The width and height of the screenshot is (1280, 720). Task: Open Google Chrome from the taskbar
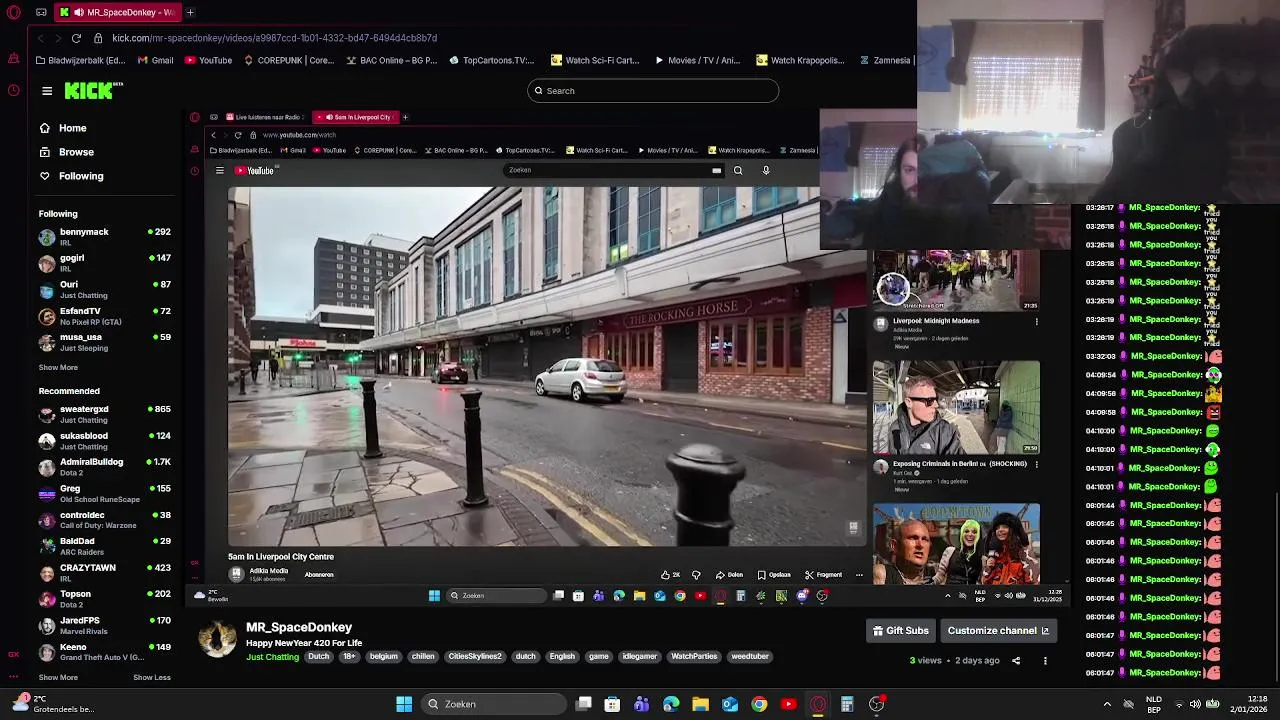[x=759, y=704]
